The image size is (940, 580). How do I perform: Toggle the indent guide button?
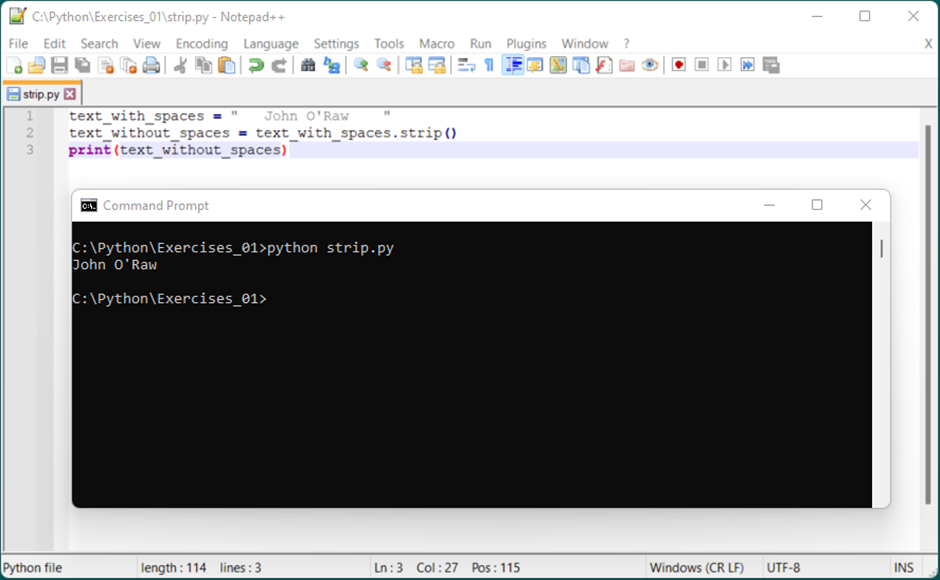(x=513, y=65)
